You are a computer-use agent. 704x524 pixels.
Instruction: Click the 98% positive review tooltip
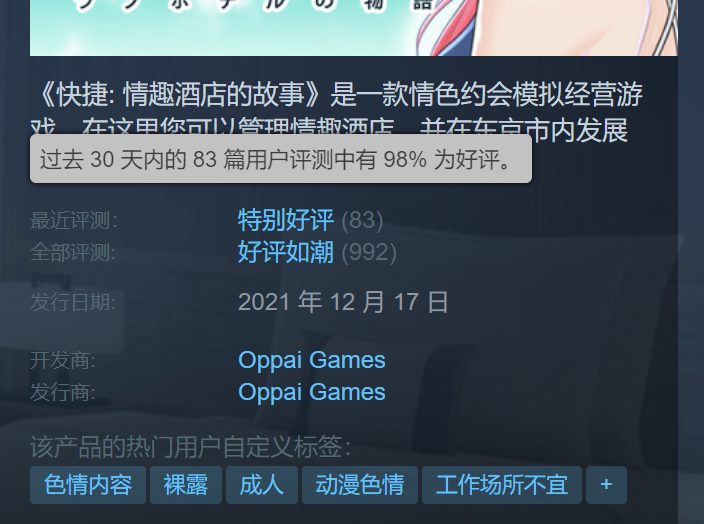click(x=281, y=159)
